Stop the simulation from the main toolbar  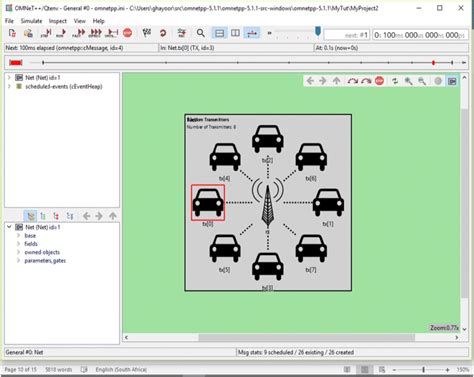click(127, 33)
